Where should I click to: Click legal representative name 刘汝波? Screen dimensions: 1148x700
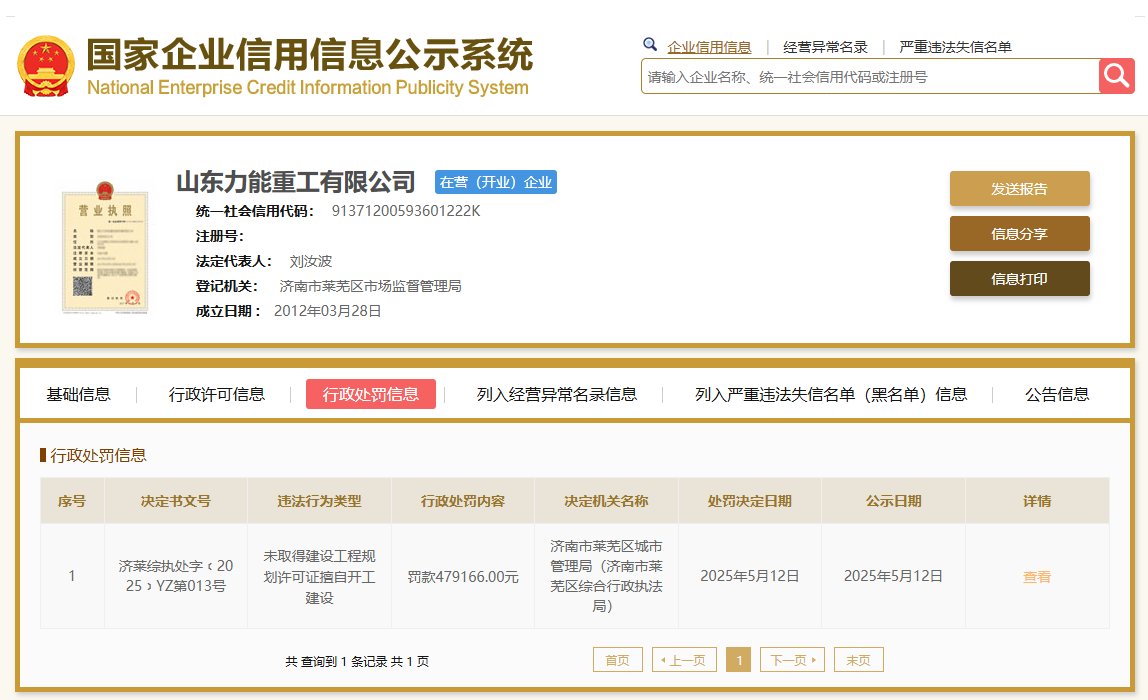(310, 261)
